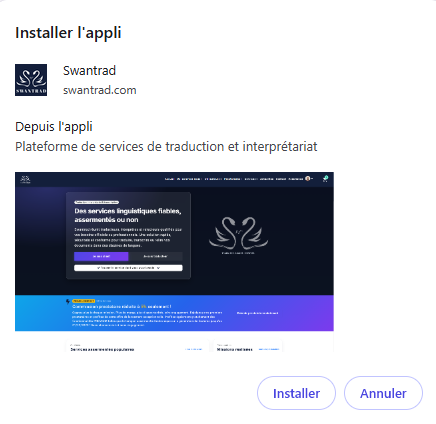Image resolution: width=436 pixels, height=424 pixels.
Task: Cancel with the Annuler button
Action: point(383,393)
